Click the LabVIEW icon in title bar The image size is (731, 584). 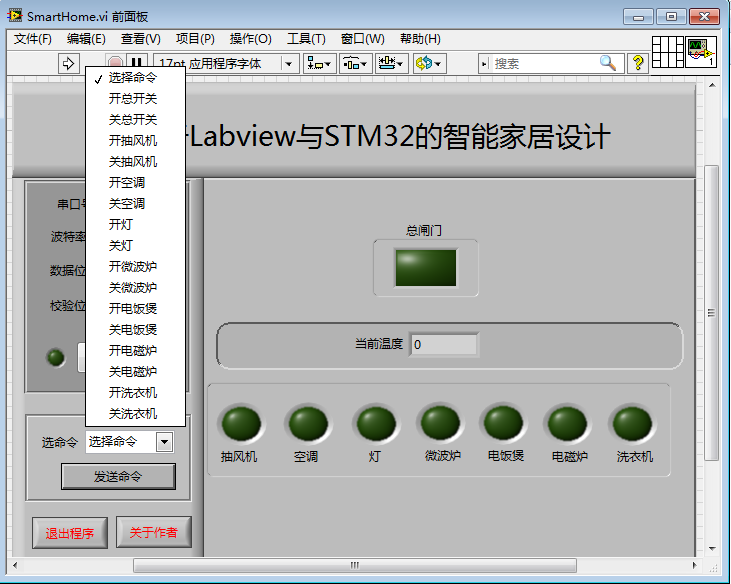tap(14, 15)
